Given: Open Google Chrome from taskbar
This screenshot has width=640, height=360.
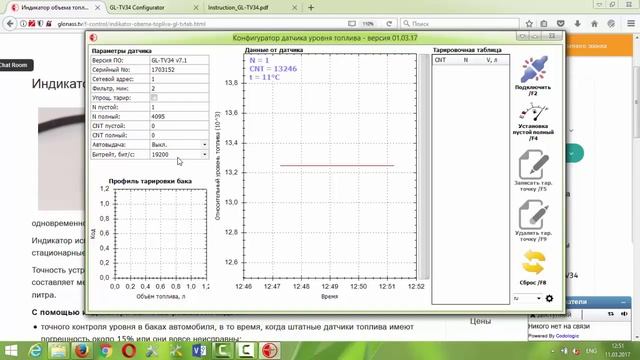Looking at the screenshot, I should [105, 351].
